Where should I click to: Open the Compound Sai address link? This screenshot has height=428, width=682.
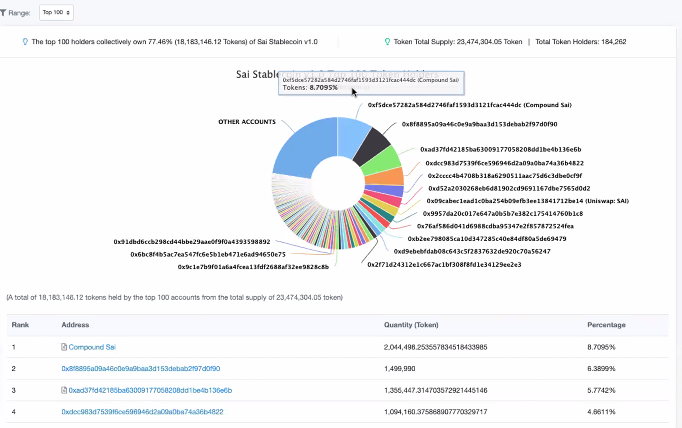92,347
